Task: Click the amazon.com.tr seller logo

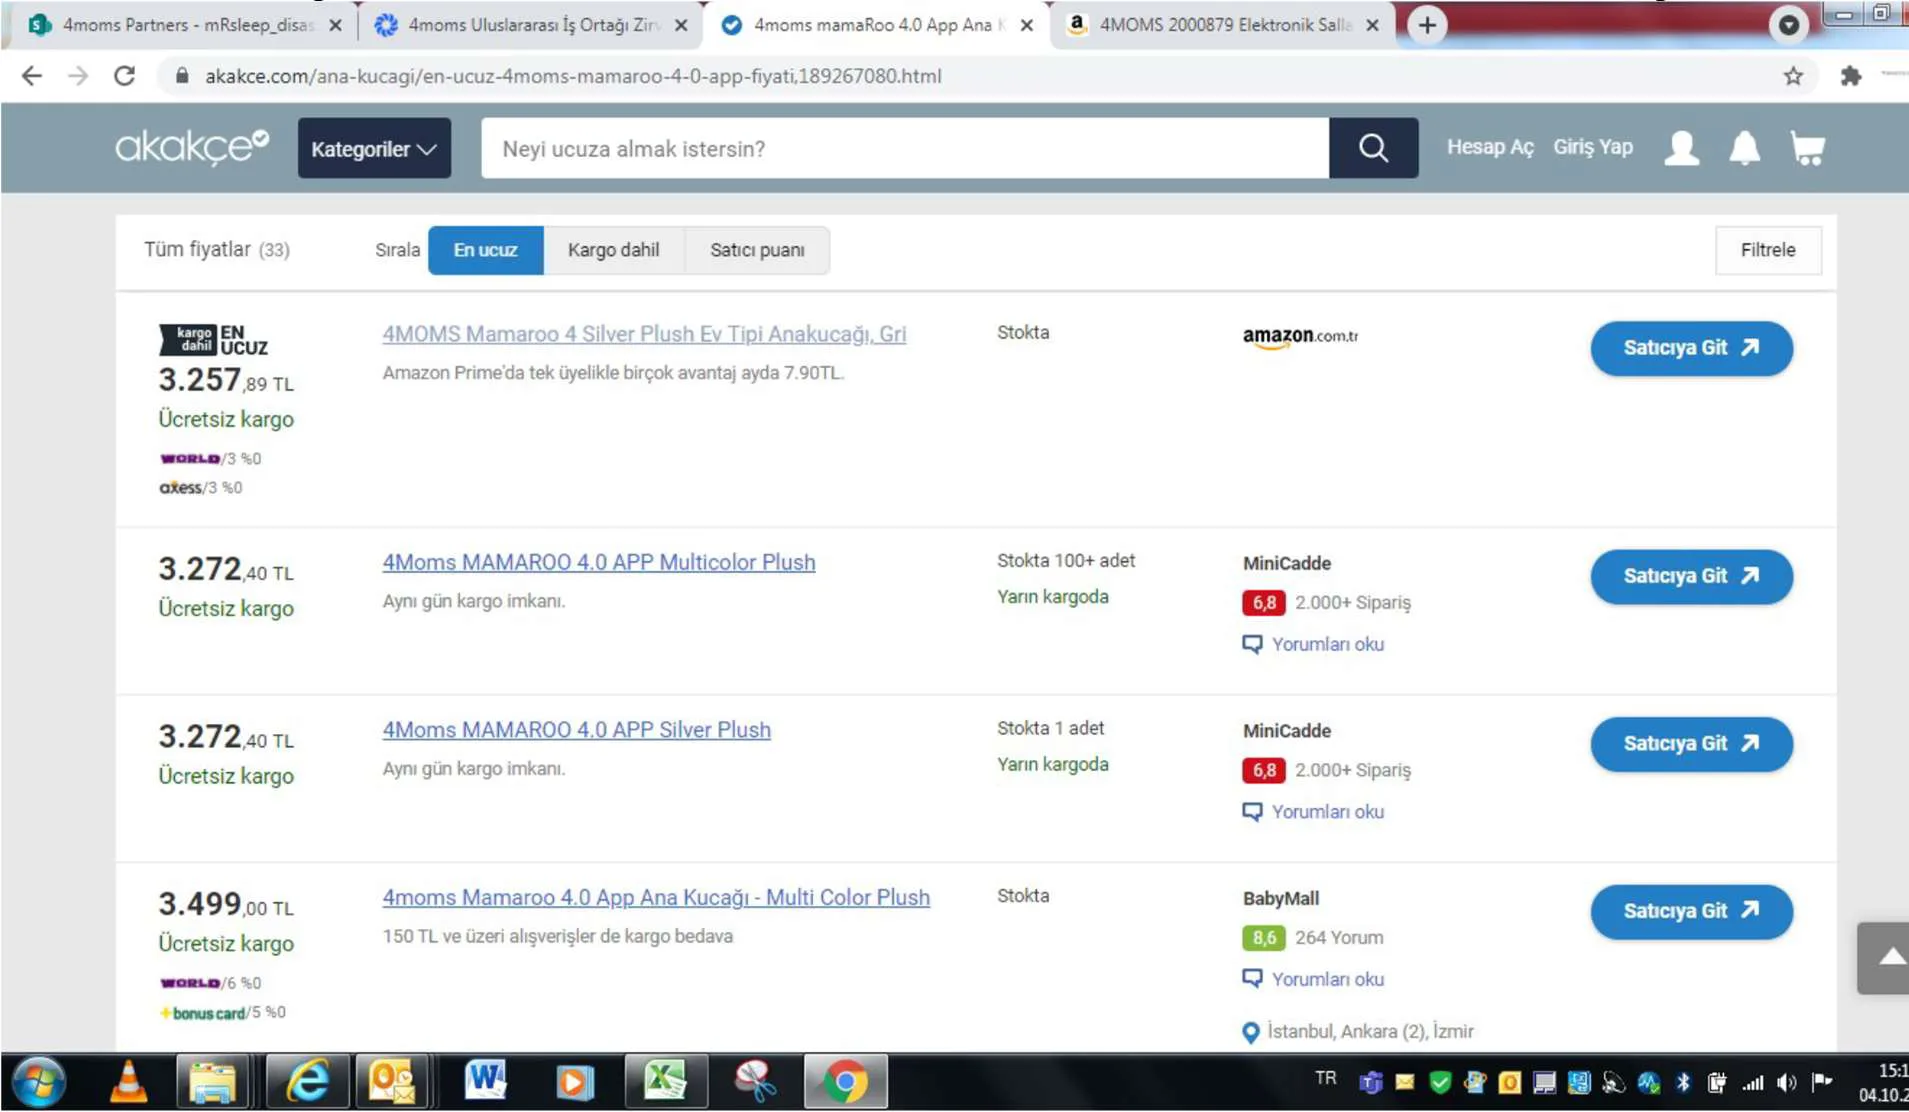Action: pos(1300,337)
